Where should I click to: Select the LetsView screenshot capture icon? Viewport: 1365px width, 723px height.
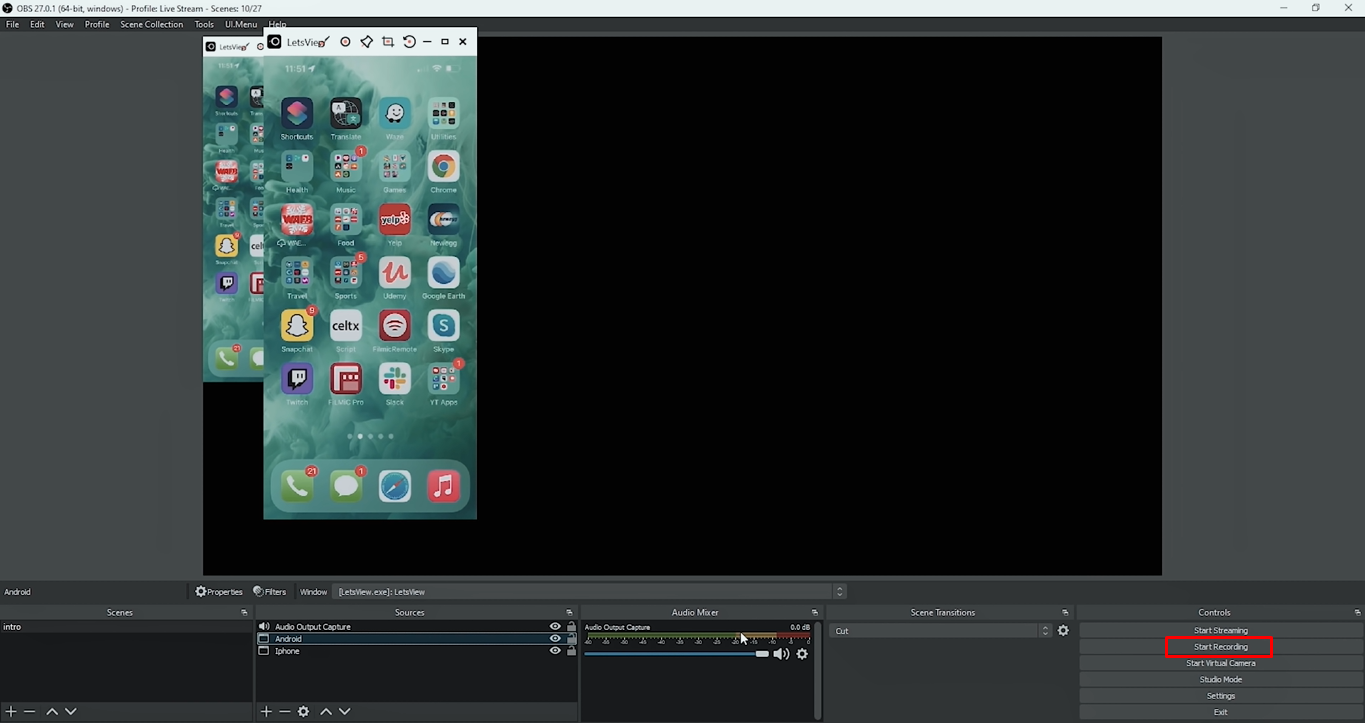(388, 42)
